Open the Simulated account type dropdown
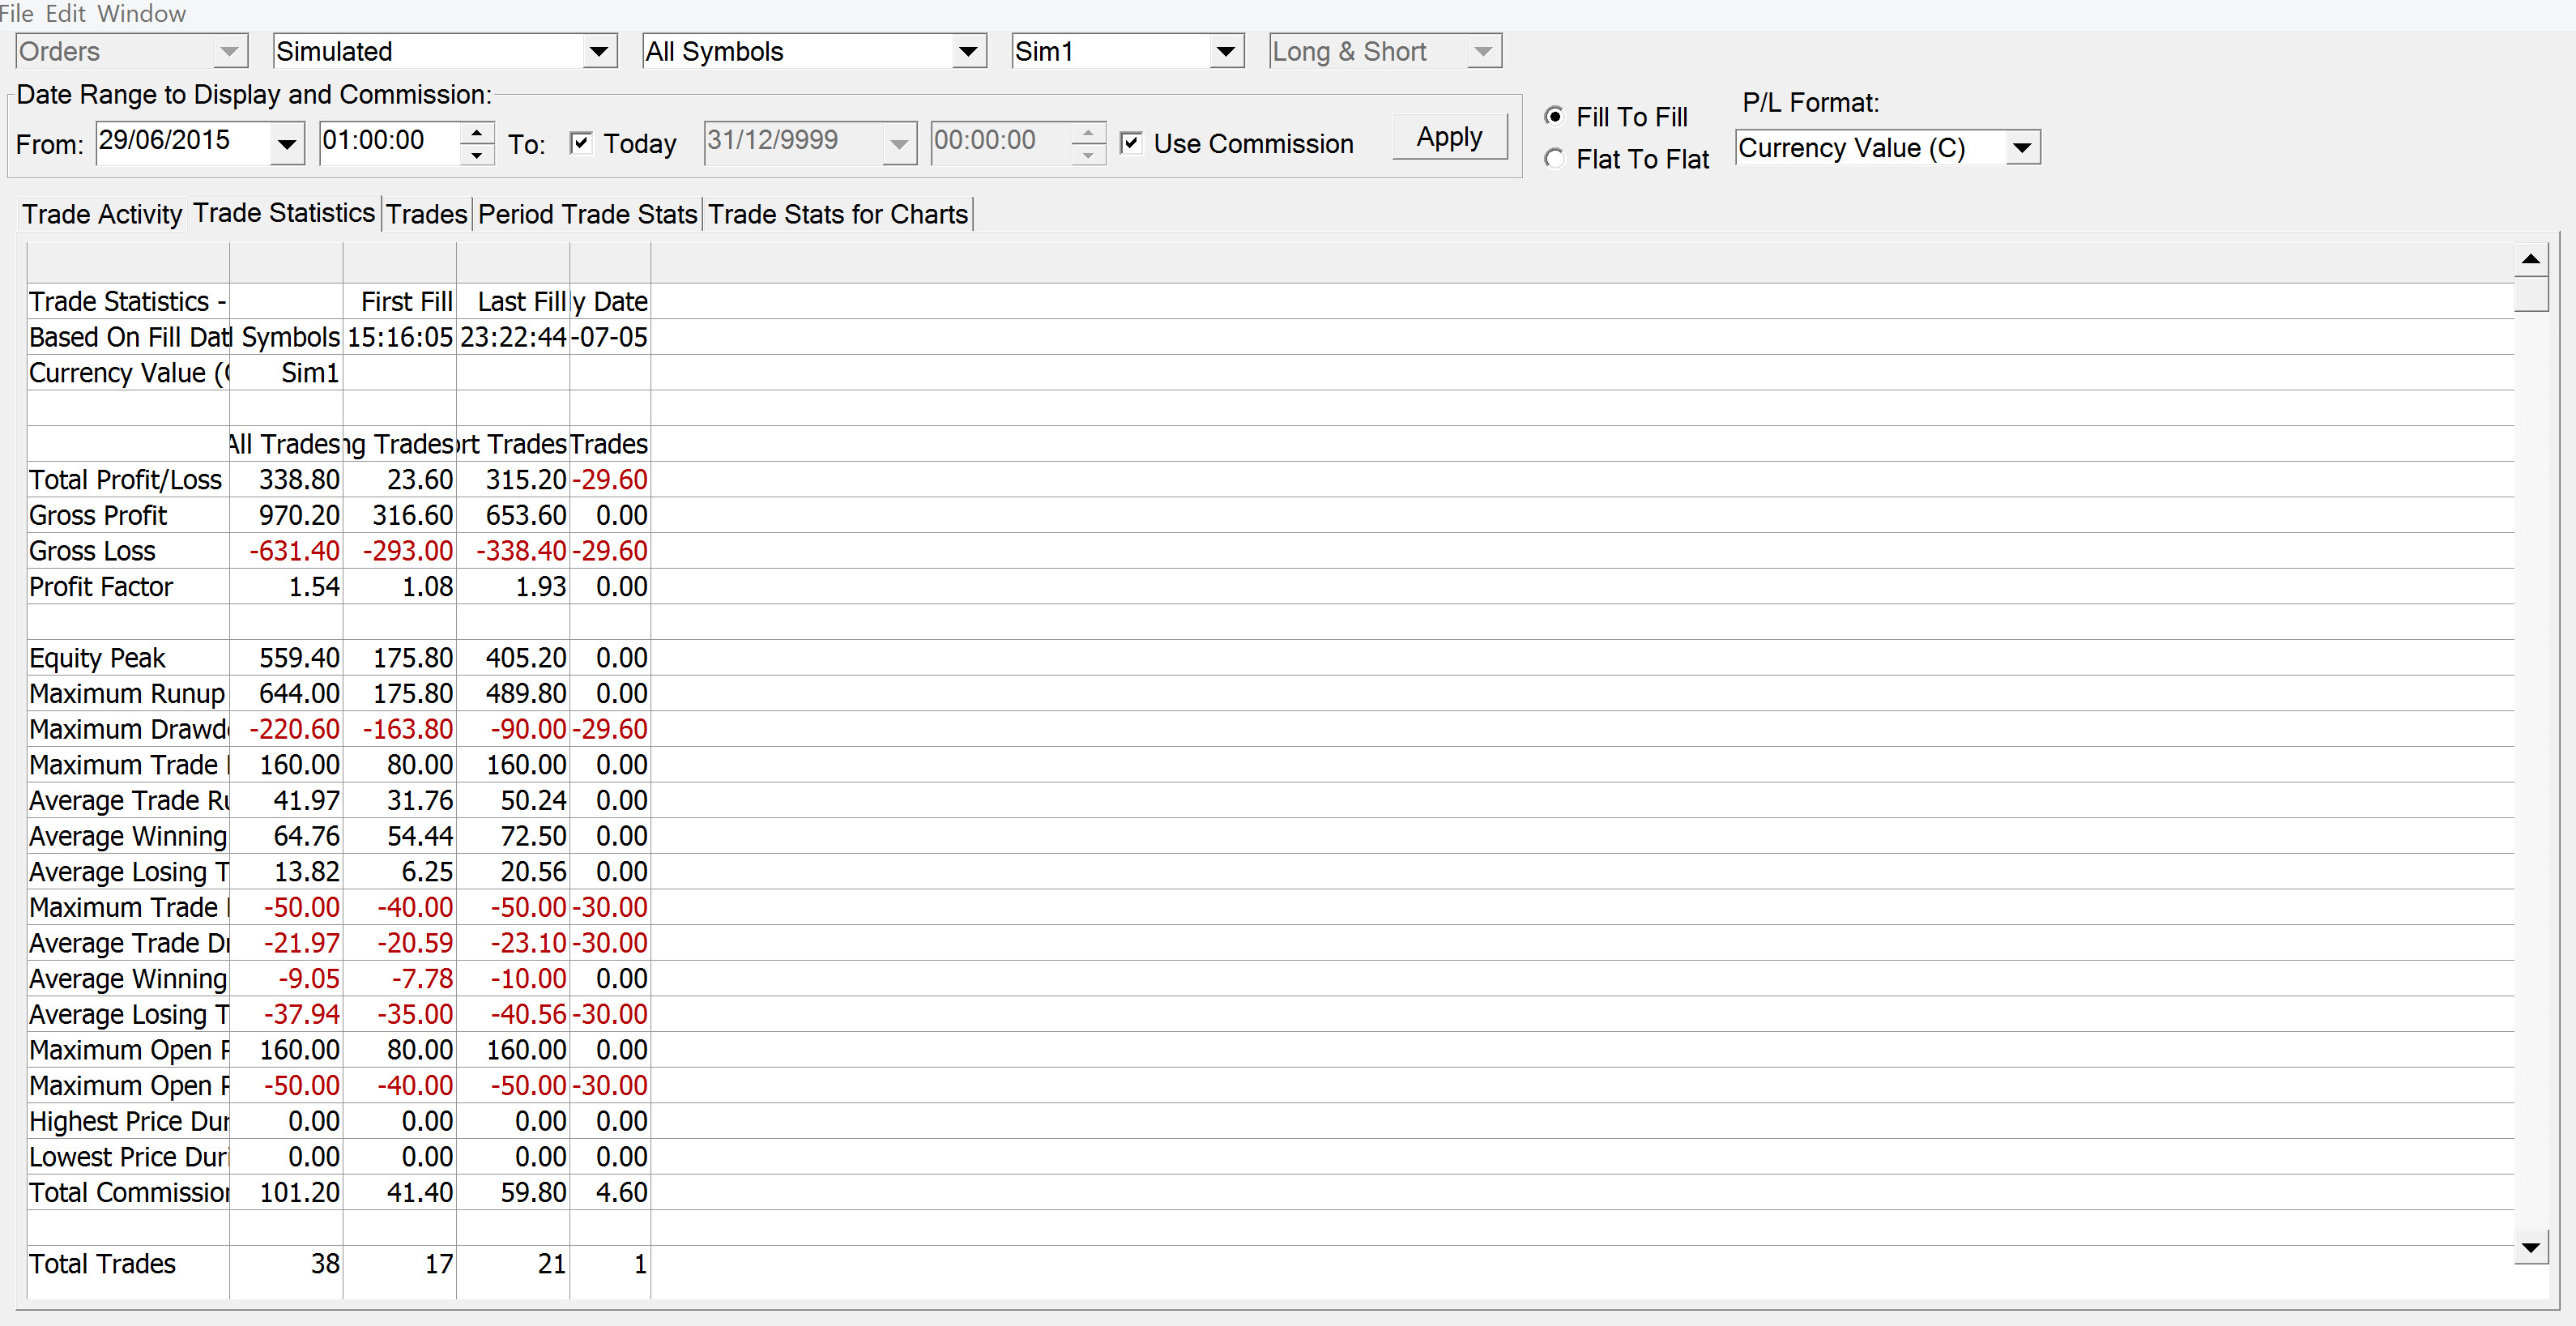The width and height of the screenshot is (2576, 1326). coord(598,51)
